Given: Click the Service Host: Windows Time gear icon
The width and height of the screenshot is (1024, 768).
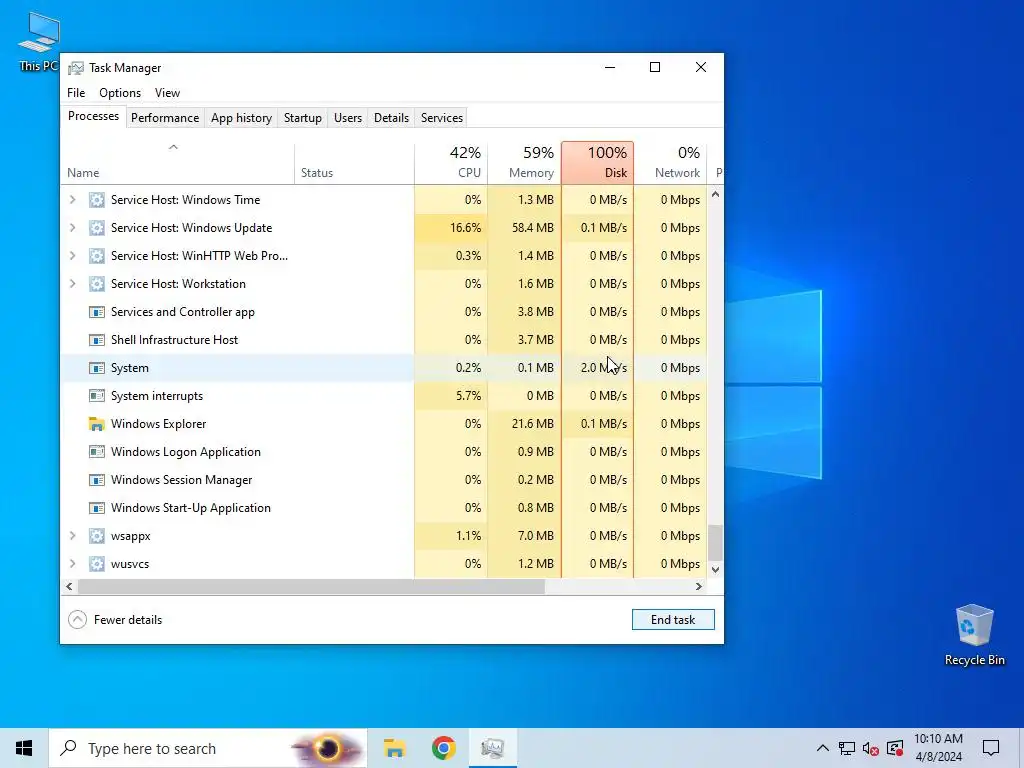Looking at the screenshot, I should tap(97, 200).
